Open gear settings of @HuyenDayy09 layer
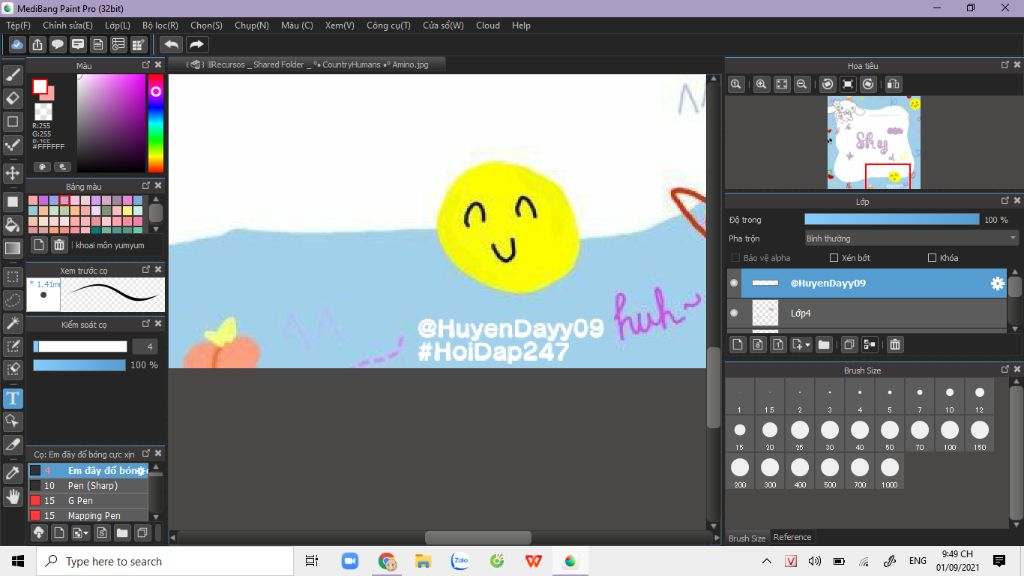1024x576 pixels. pos(997,283)
